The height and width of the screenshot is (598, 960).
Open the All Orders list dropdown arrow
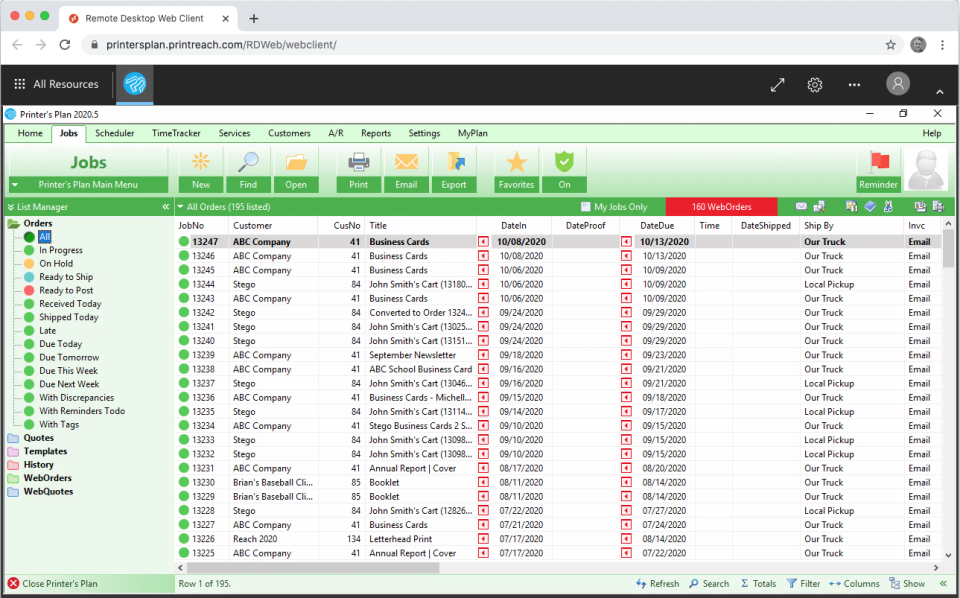point(181,207)
